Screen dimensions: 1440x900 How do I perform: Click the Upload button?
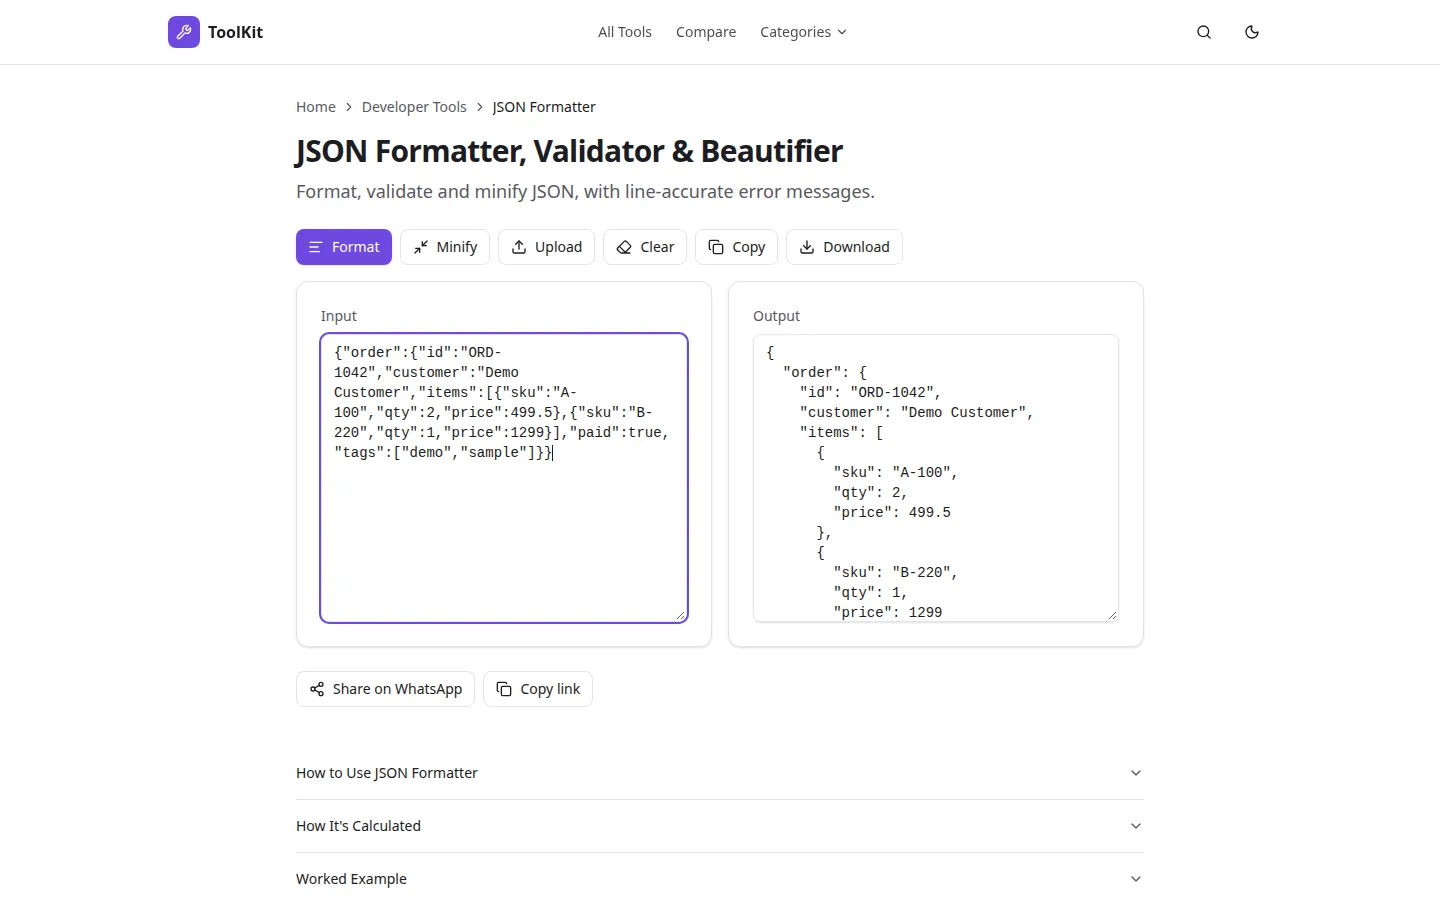[547, 247]
